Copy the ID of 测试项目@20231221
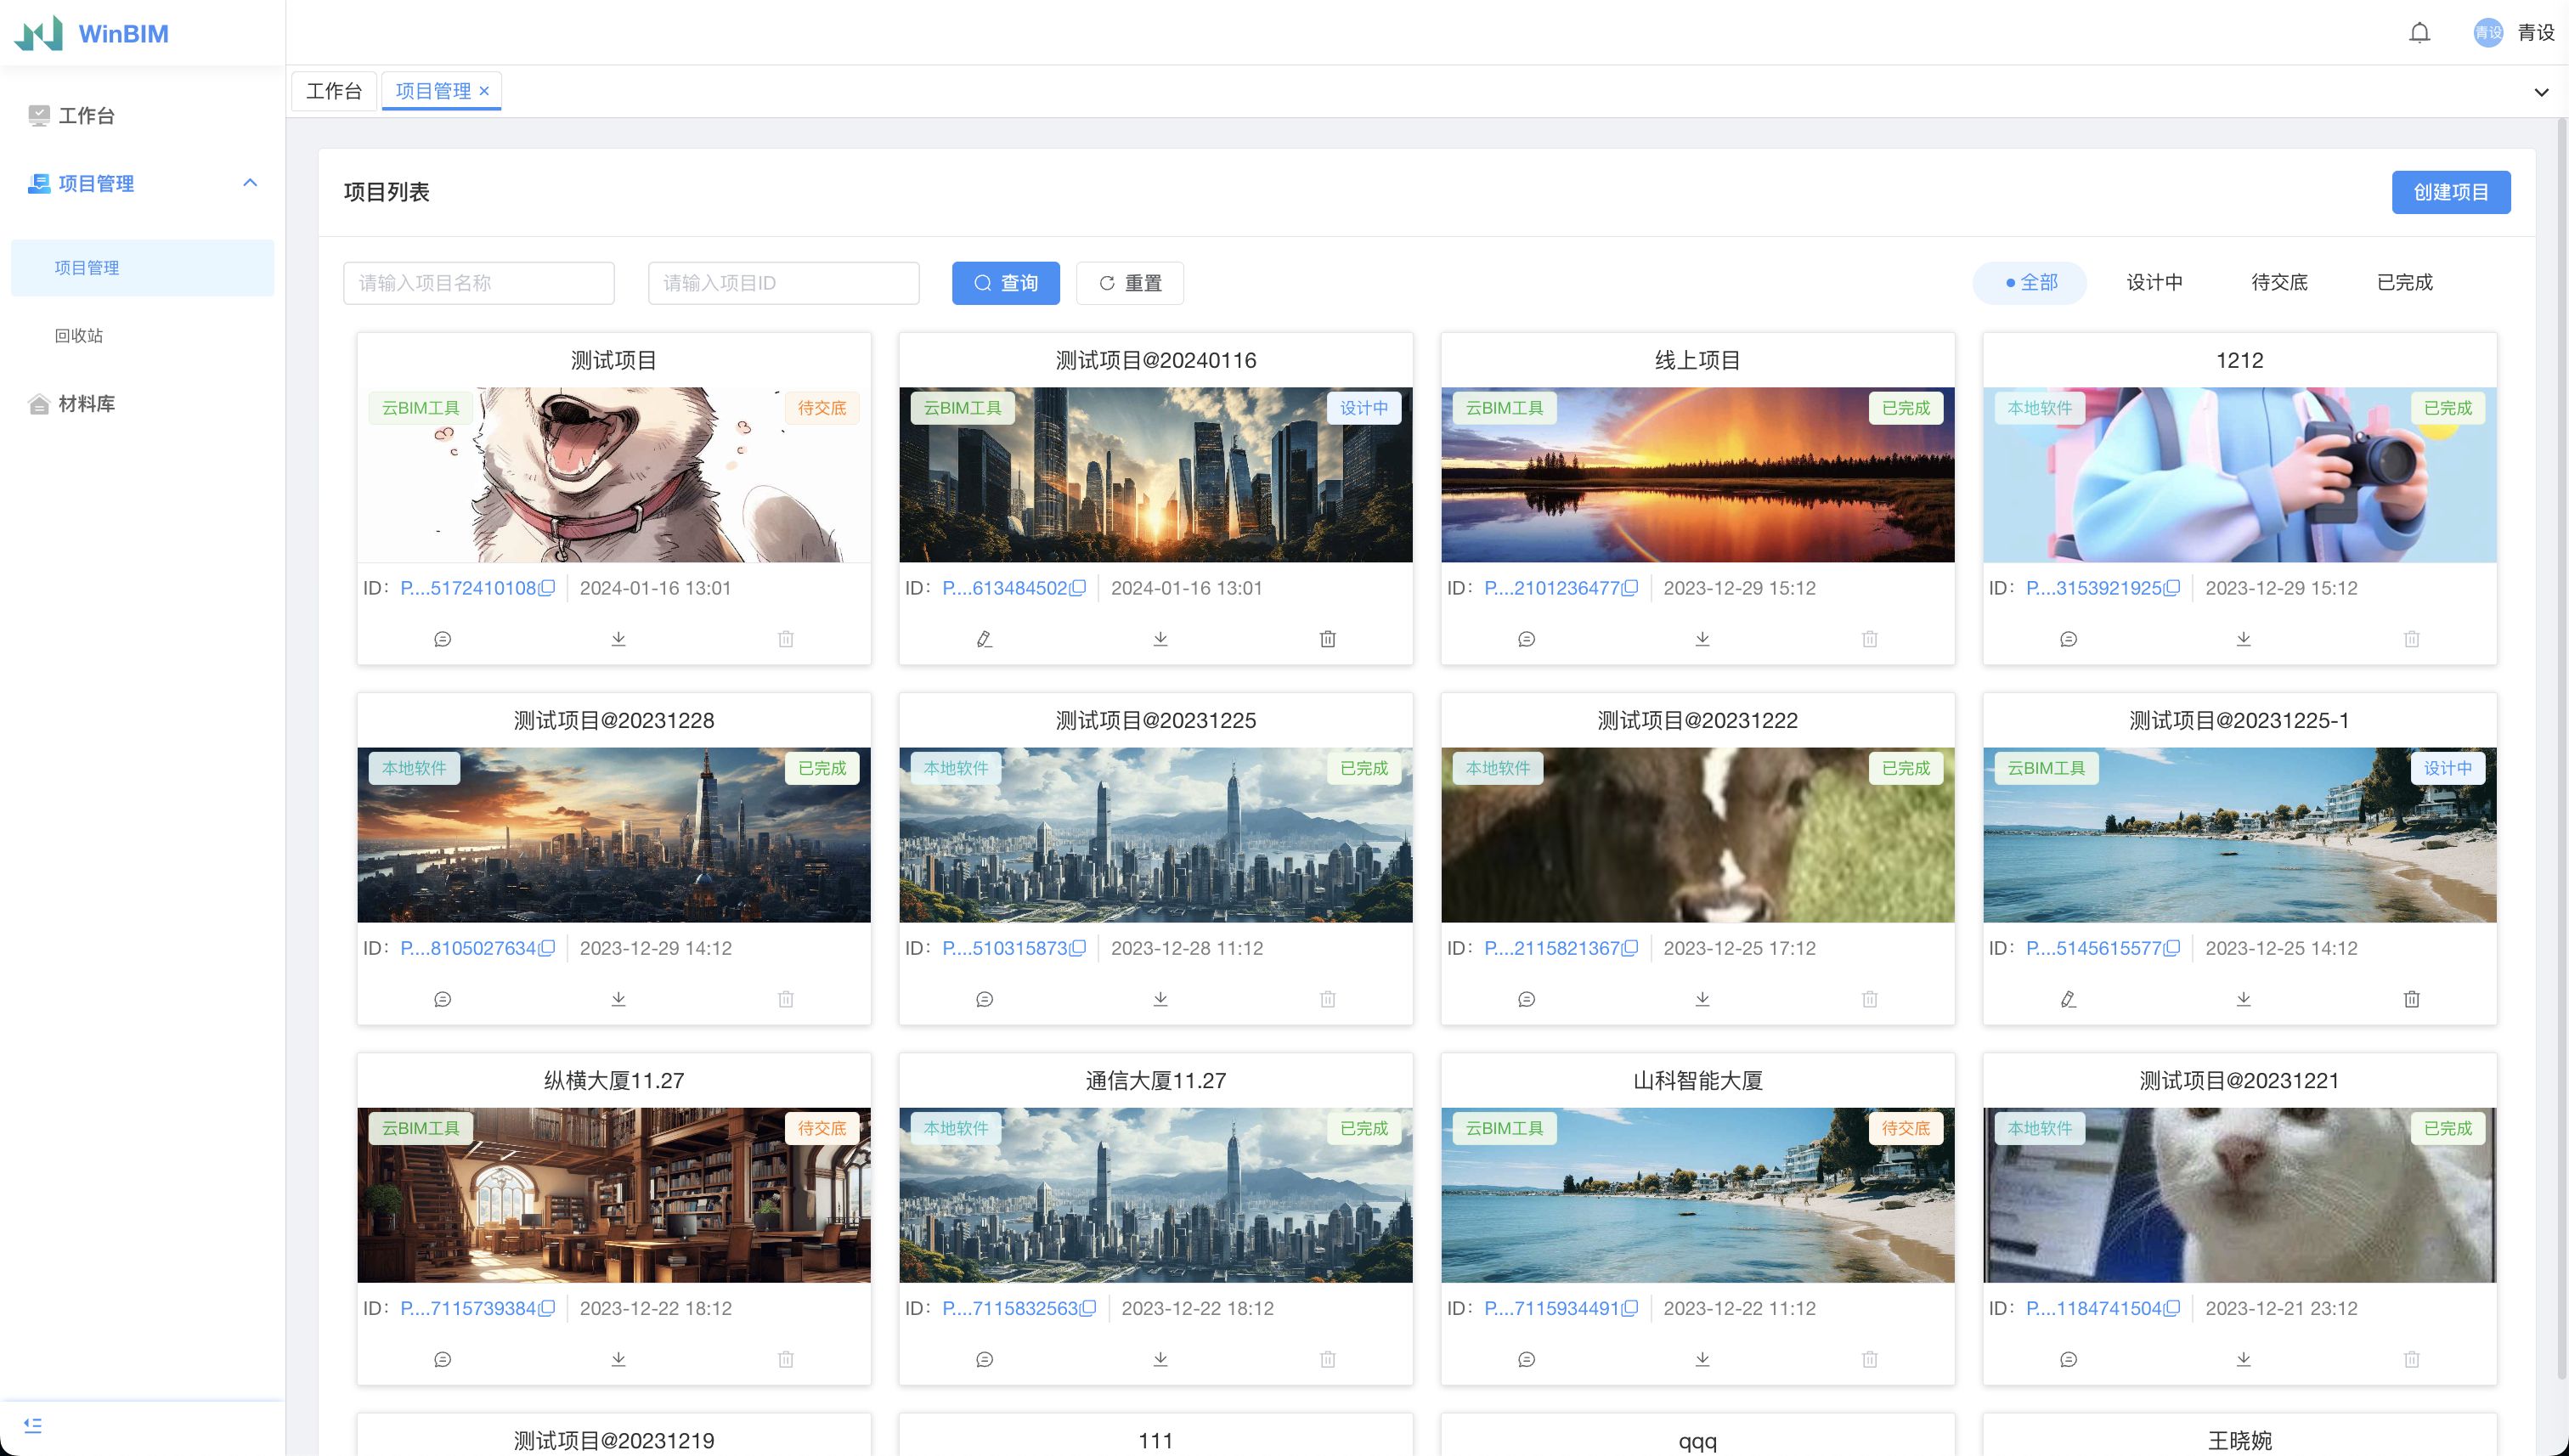Screen dimensions: 2569x1456 point(2172,1308)
